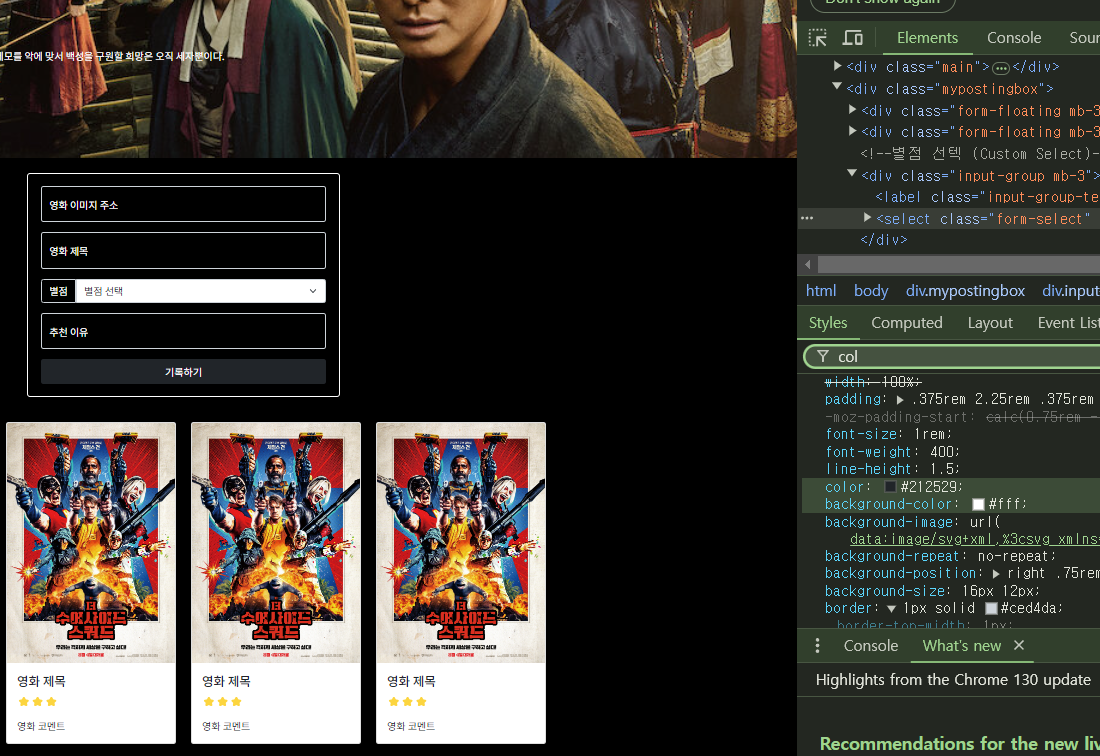Collapse the div mypostingbox node

[x=837, y=87]
